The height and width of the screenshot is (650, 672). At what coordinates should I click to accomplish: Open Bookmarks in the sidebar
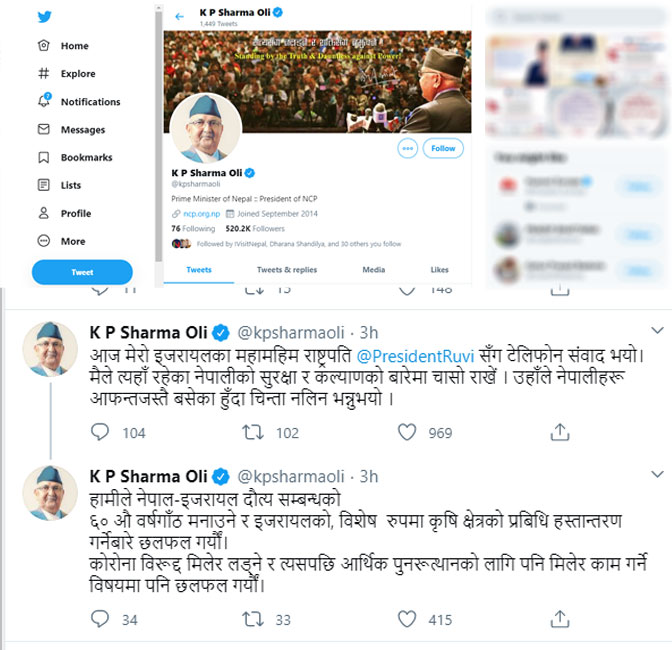[x=75, y=157]
